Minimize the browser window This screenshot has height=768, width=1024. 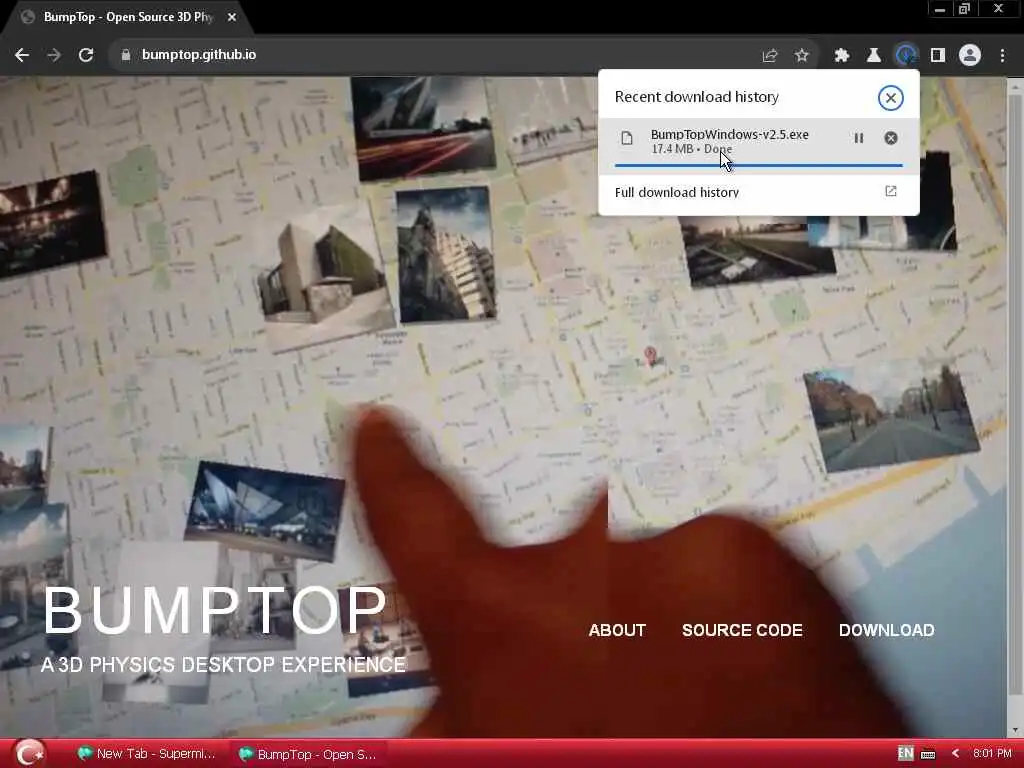pyautogui.click(x=940, y=9)
